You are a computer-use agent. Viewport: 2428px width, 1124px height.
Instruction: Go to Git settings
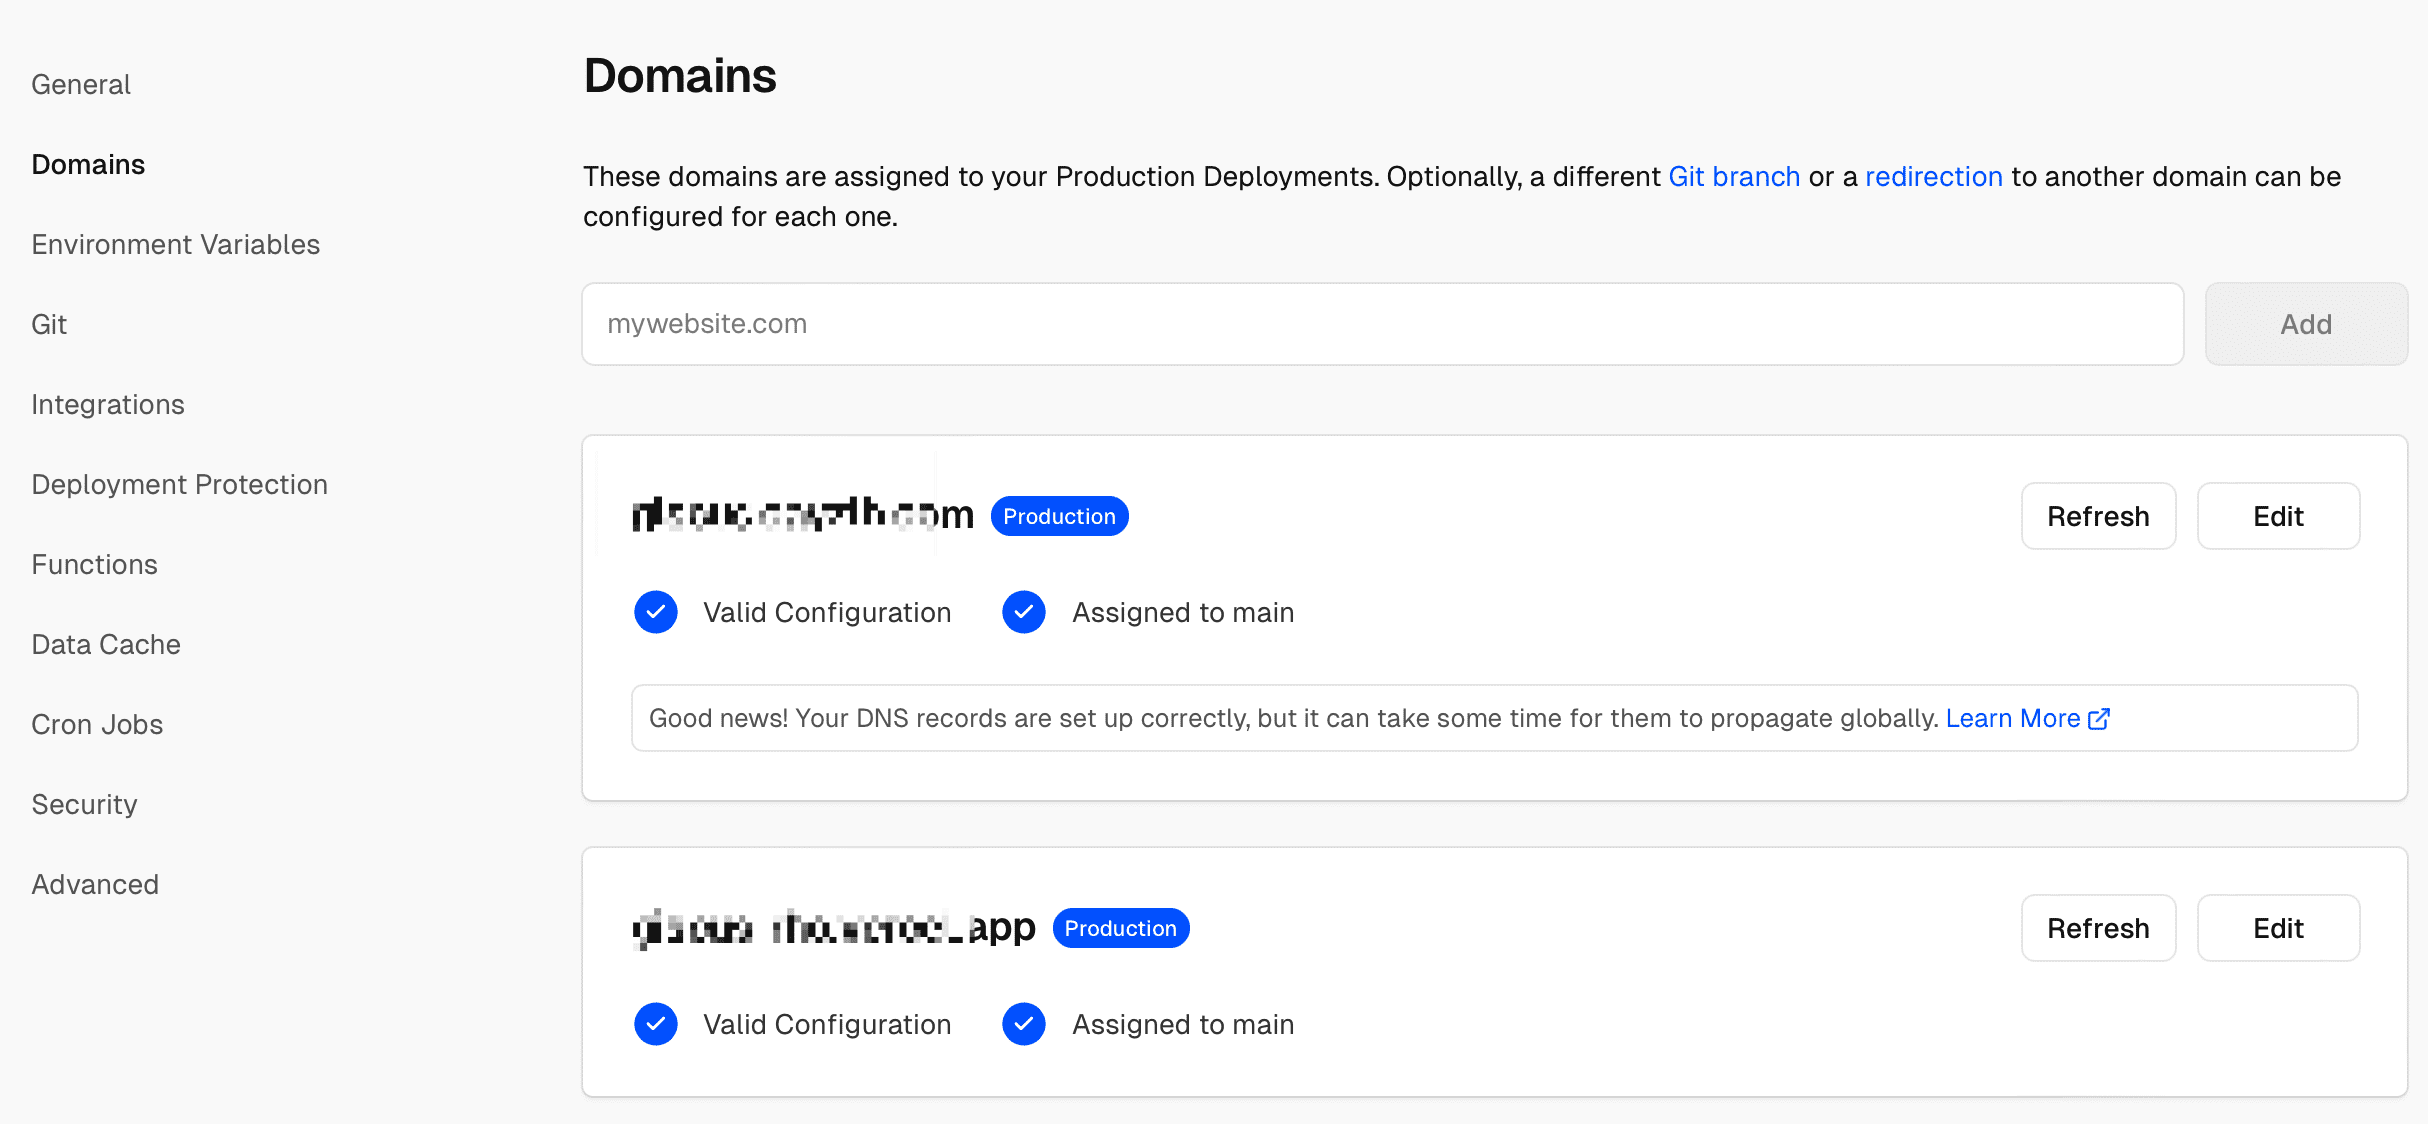pyautogui.click(x=49, y=324)
